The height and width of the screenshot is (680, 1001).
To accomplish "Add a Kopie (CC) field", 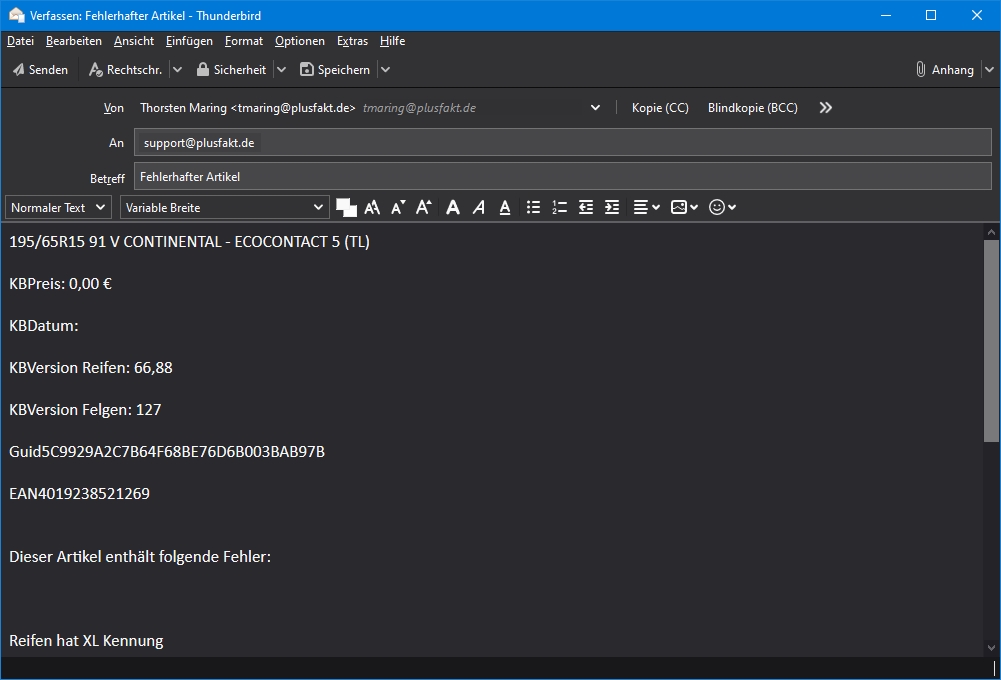I will 660,108.
